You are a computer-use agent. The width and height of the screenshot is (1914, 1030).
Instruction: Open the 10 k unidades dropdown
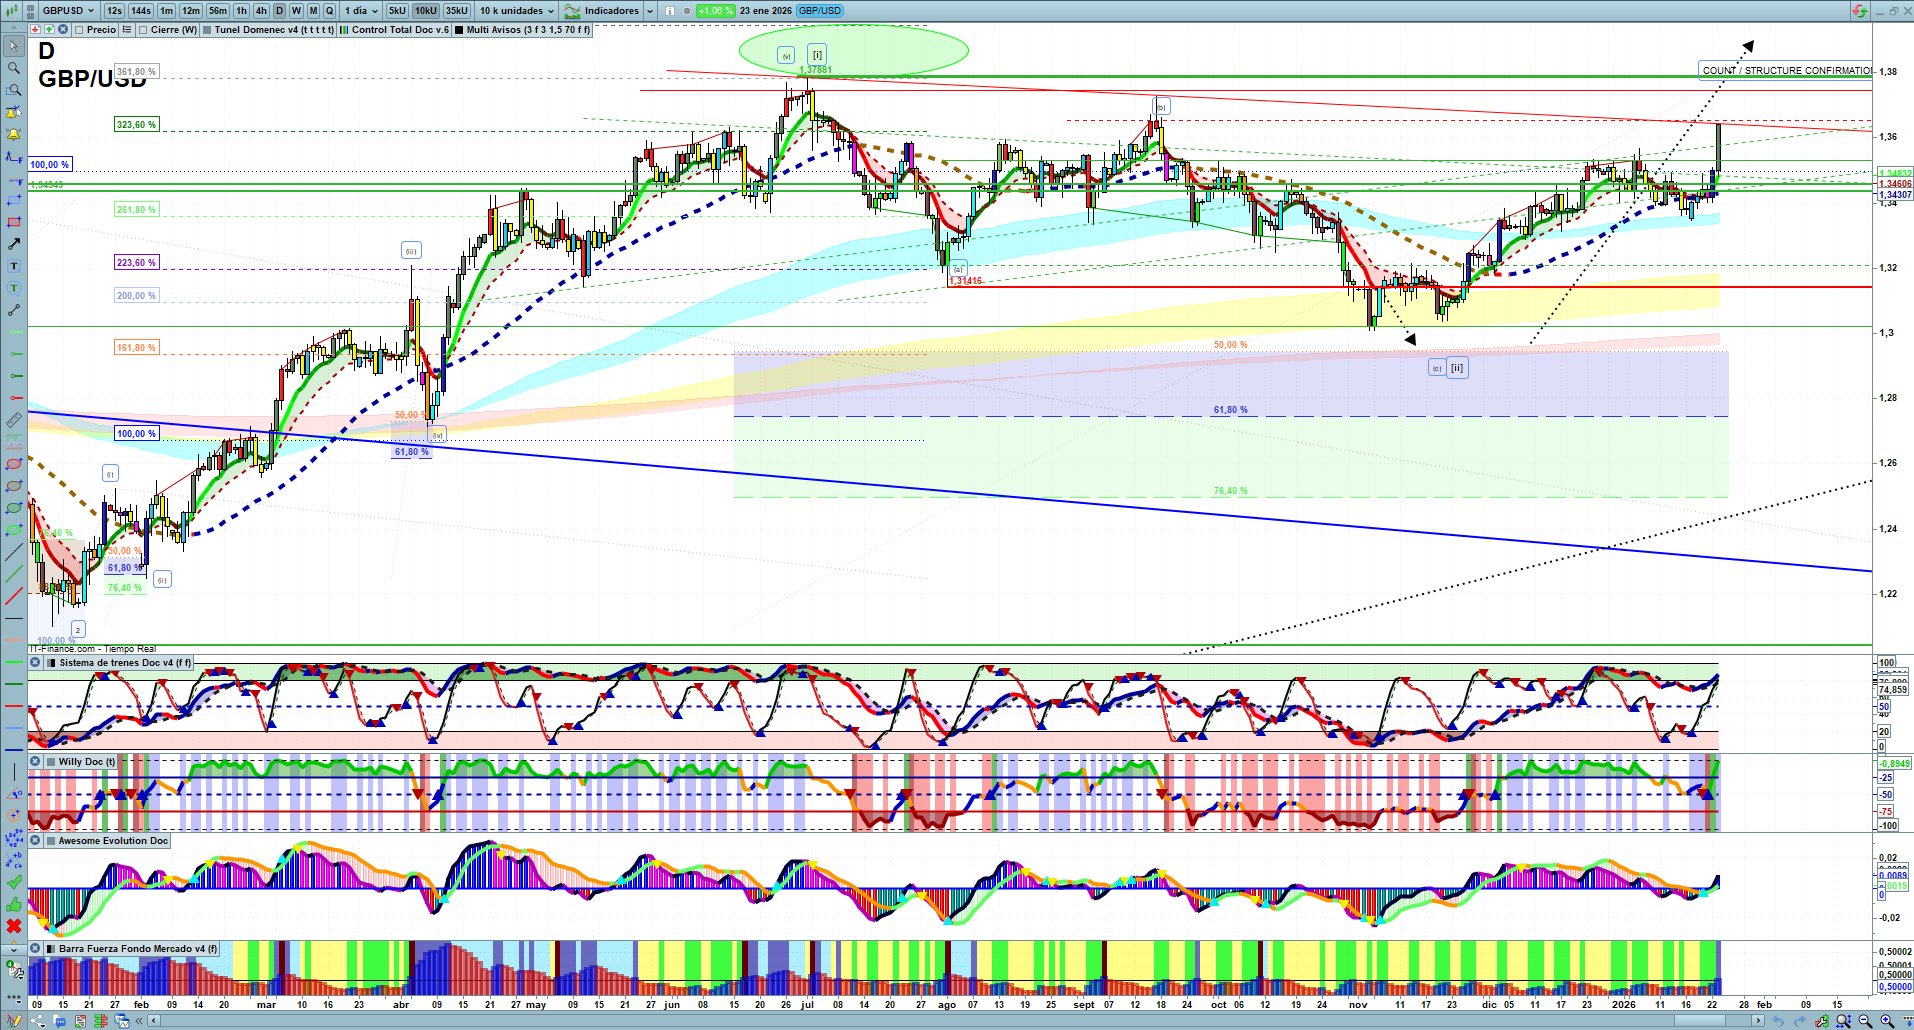coord(516,11)
